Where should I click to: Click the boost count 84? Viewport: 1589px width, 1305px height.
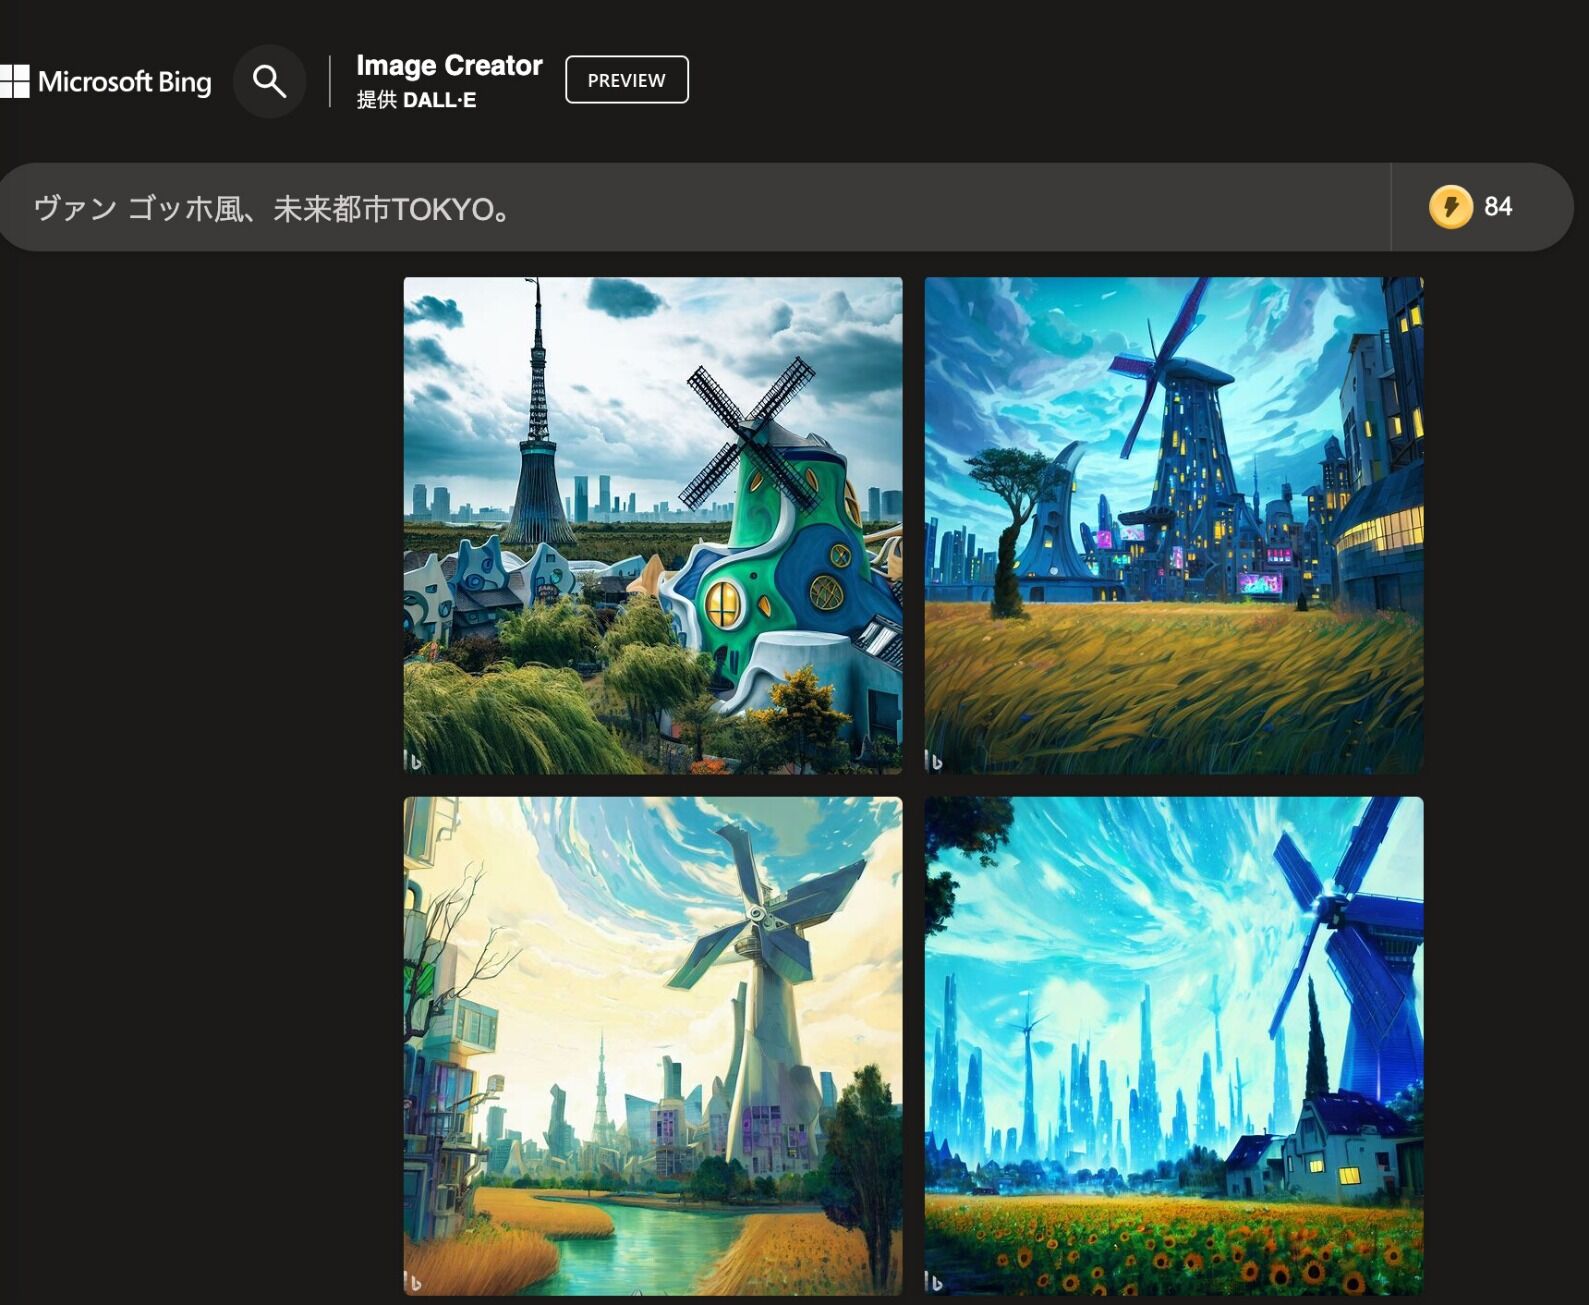[x=1498, y=207]
